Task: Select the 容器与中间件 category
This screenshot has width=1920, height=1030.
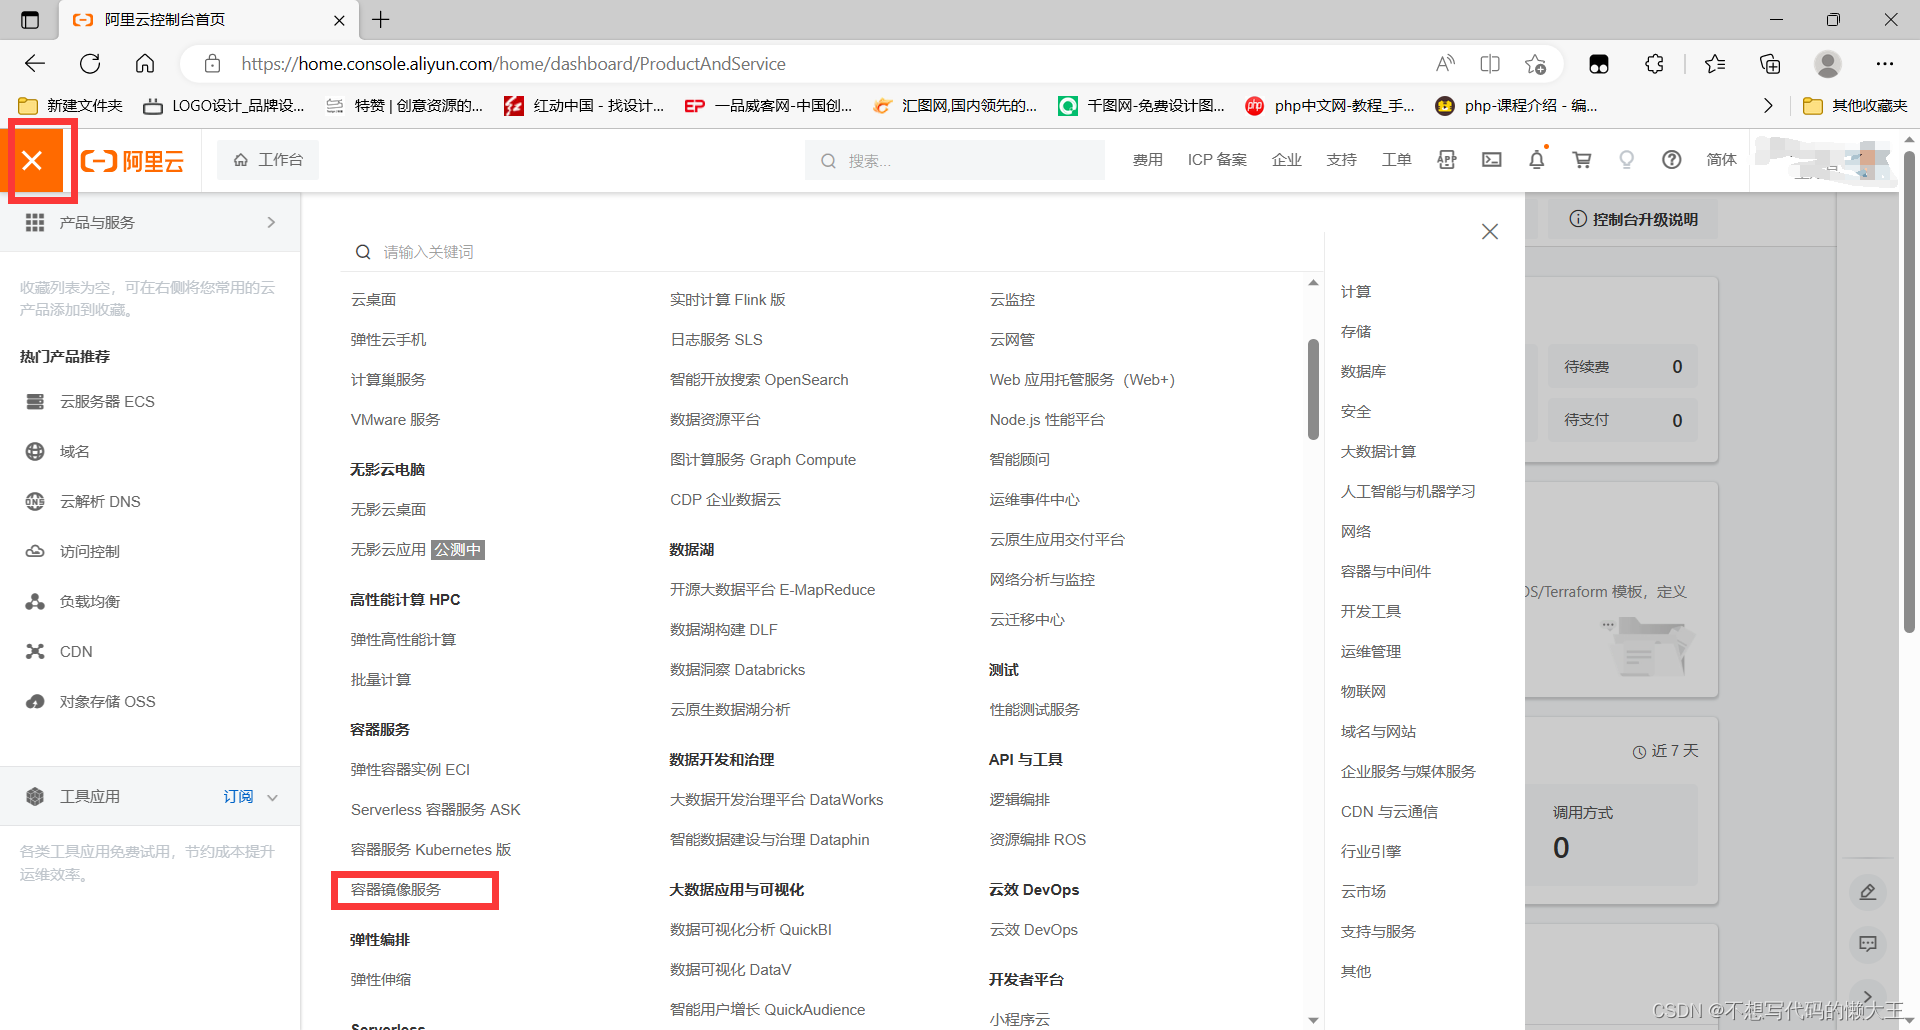Action: 1386,571
